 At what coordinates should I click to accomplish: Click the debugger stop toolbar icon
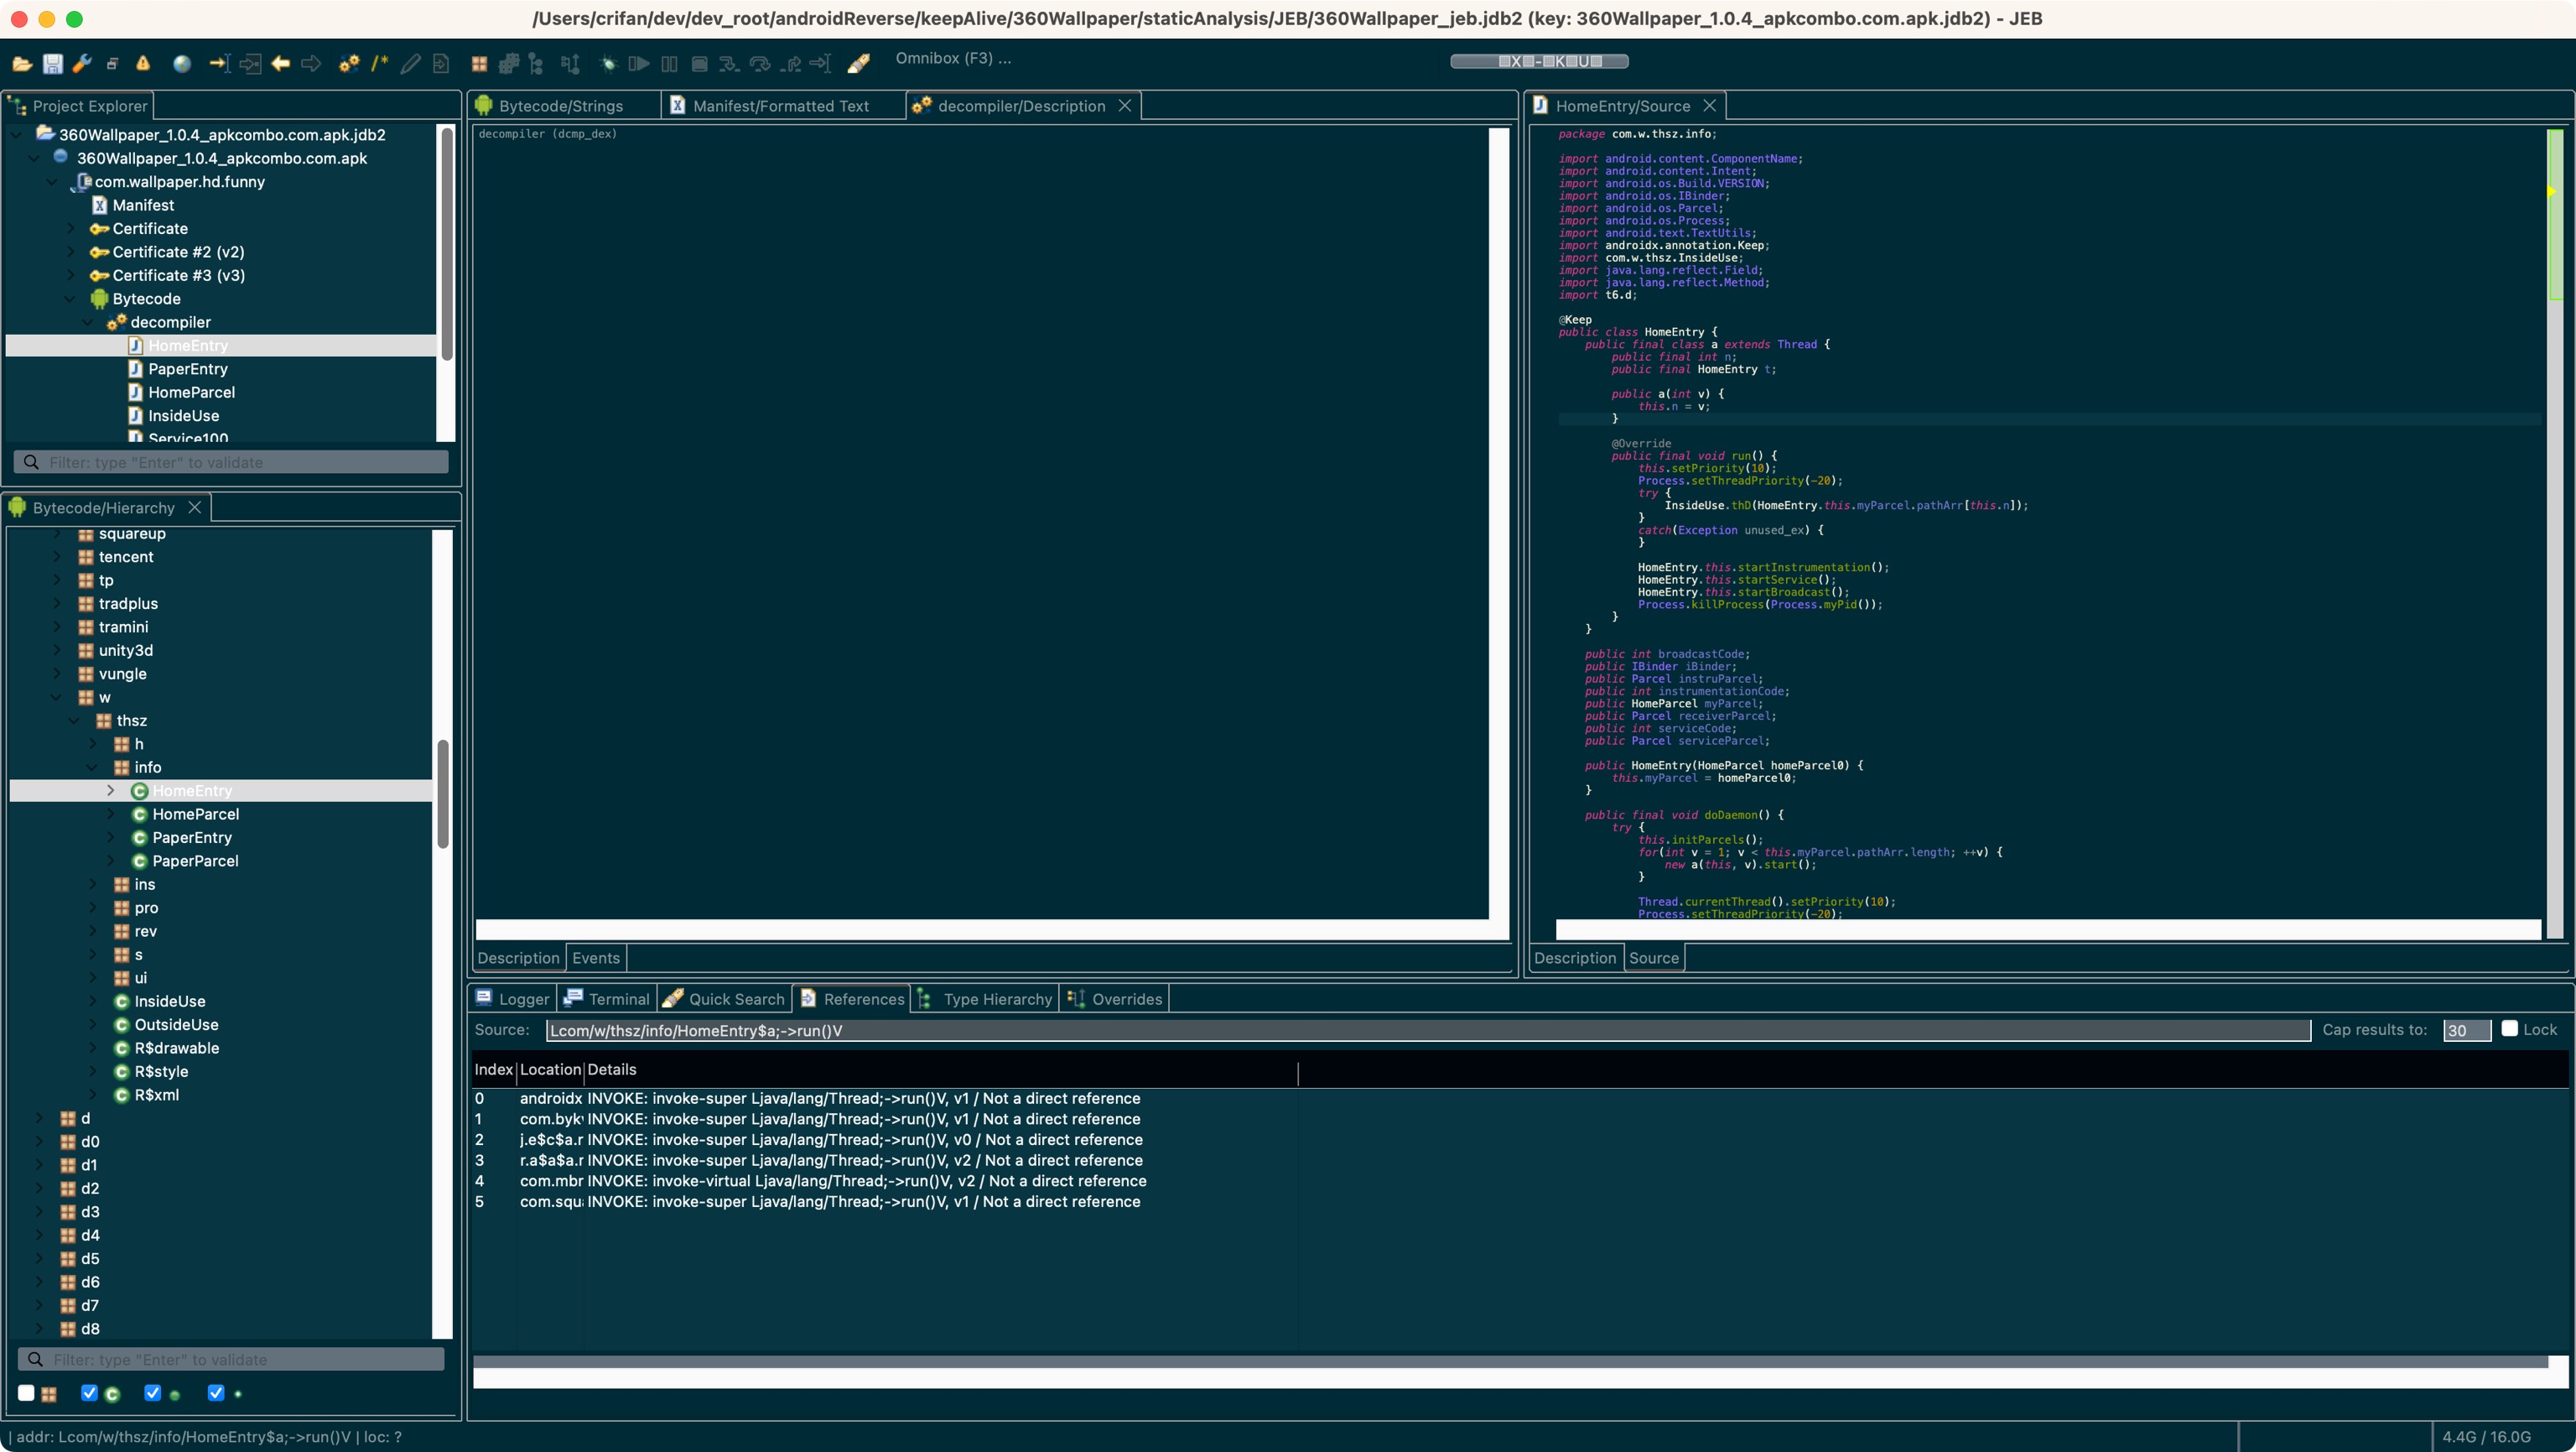[700, 64]
